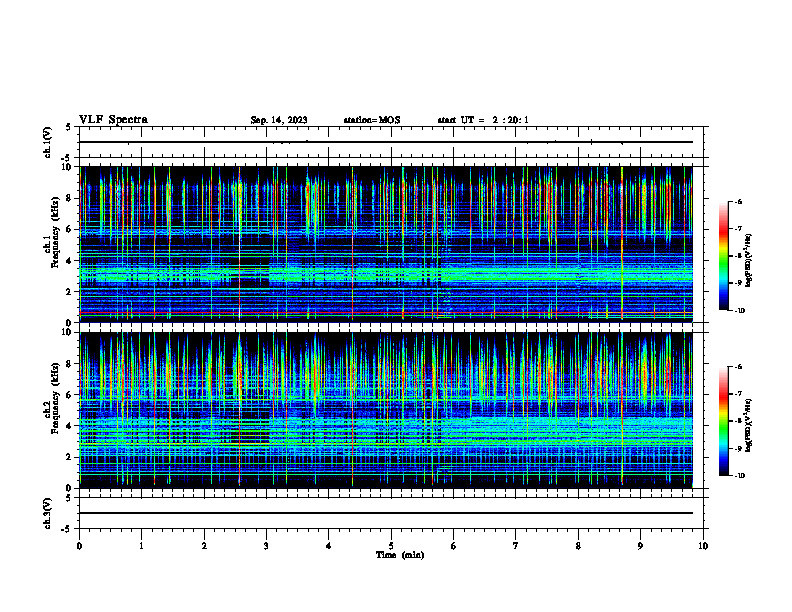The height and width of the screenshot is (612, 792).
Task: Click the "Time (min)" x-axis label
Action: [x=400, y=555]
